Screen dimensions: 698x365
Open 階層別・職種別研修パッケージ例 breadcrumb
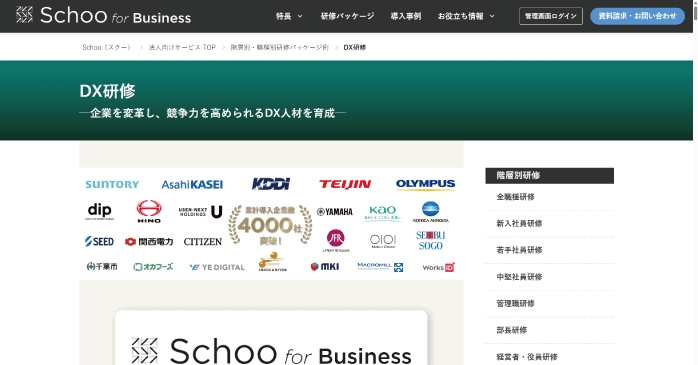pyautogui.click(x=279, y=47)
